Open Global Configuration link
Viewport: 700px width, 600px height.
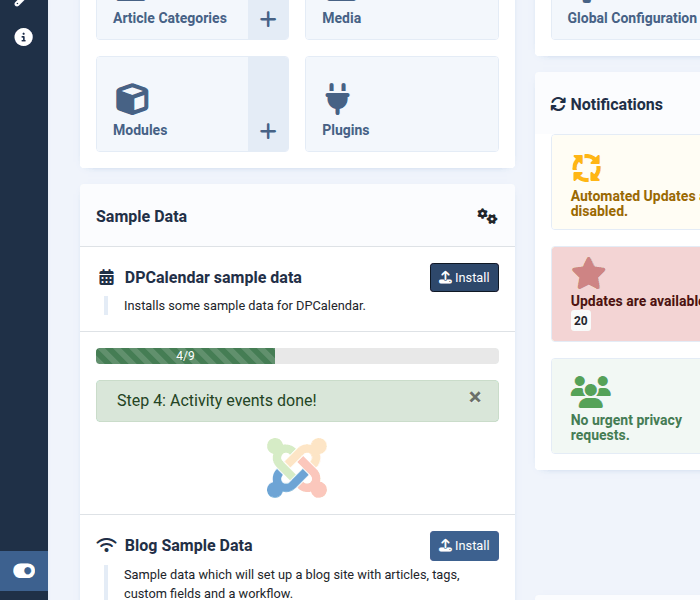coord(630,18)
